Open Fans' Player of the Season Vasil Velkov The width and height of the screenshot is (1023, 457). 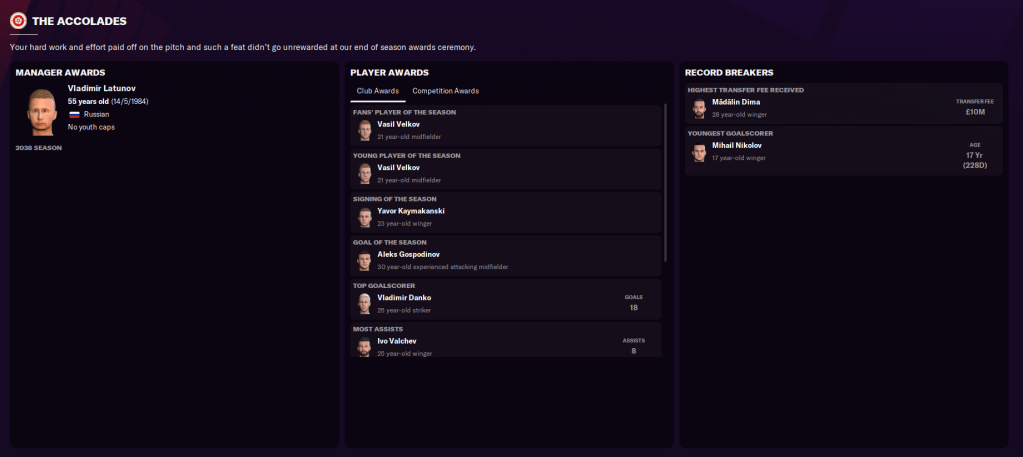(398, 124)
